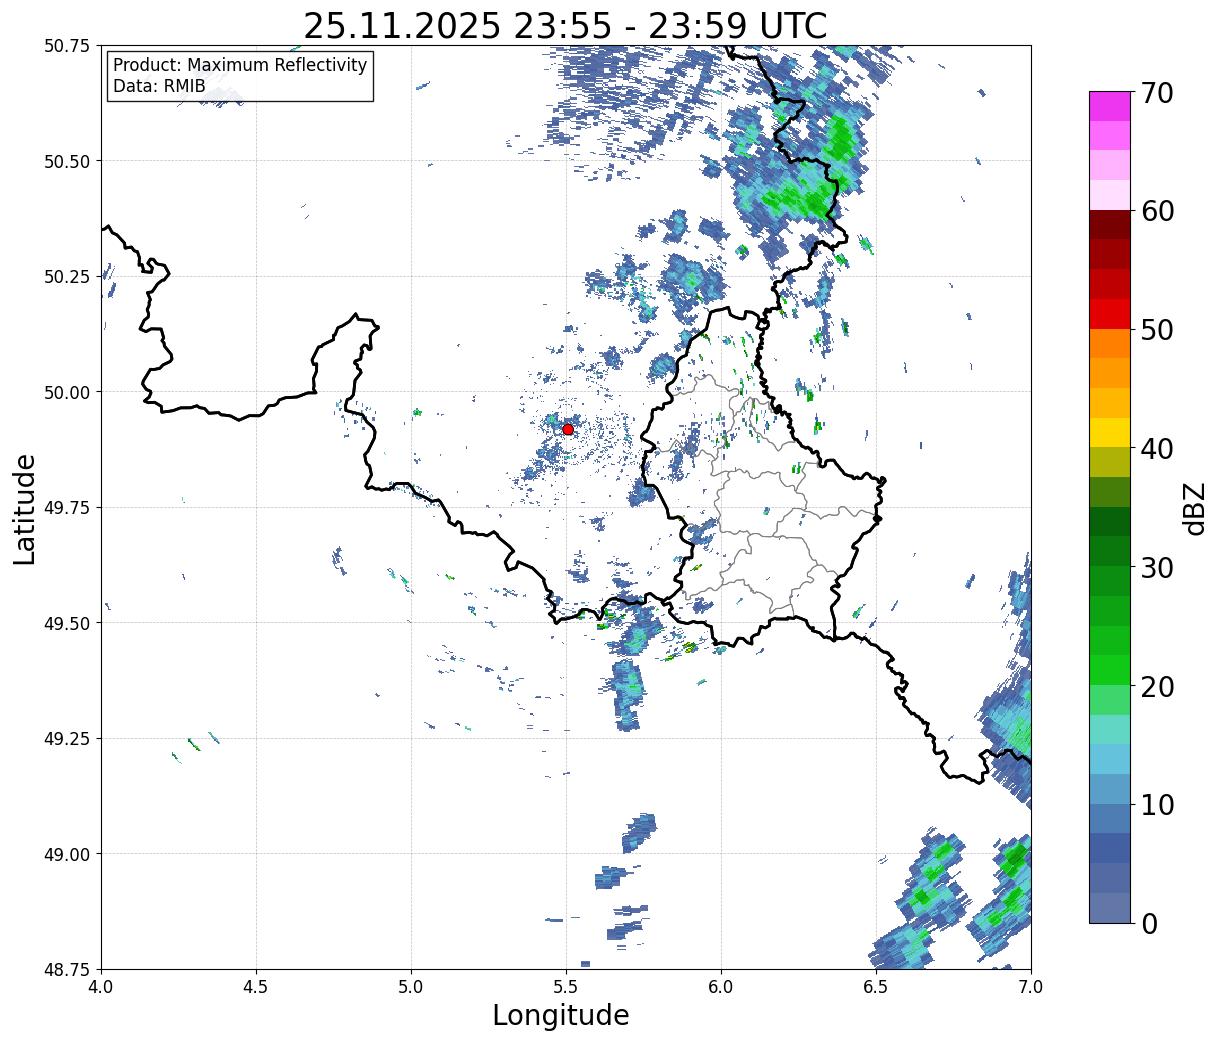
Task: Click the magenta top colorbar swatch
Action: (x=1110, y=106)
